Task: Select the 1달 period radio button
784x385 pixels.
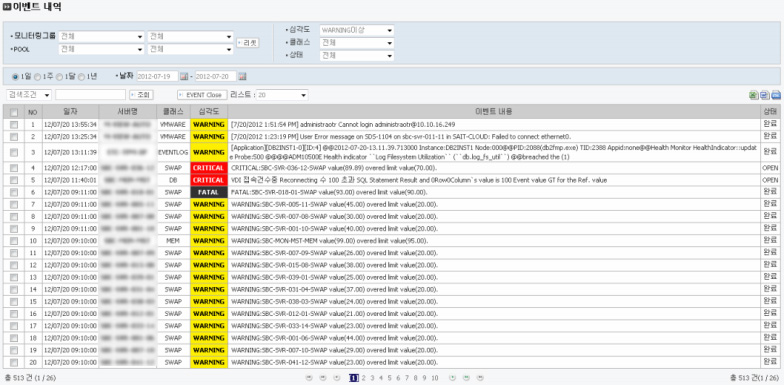Action: [60, 76]
